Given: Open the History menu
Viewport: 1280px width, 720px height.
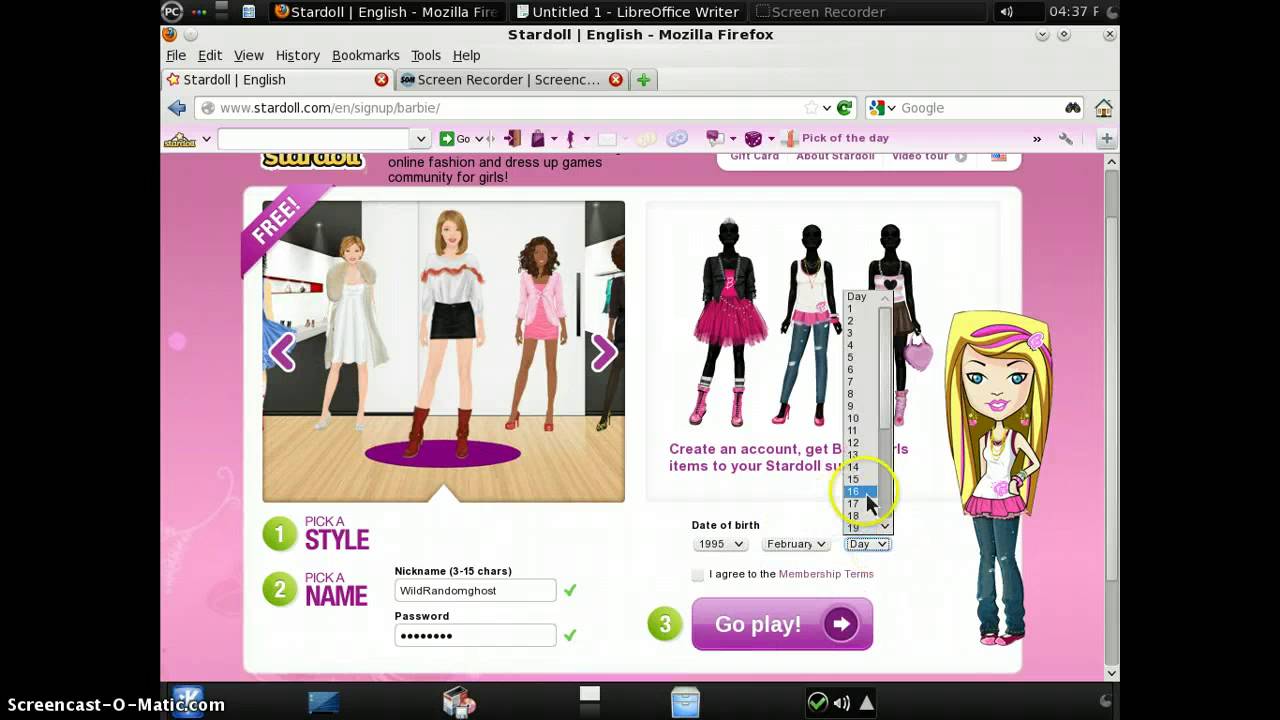Looking at the screenshot, I should click(298, 55).
